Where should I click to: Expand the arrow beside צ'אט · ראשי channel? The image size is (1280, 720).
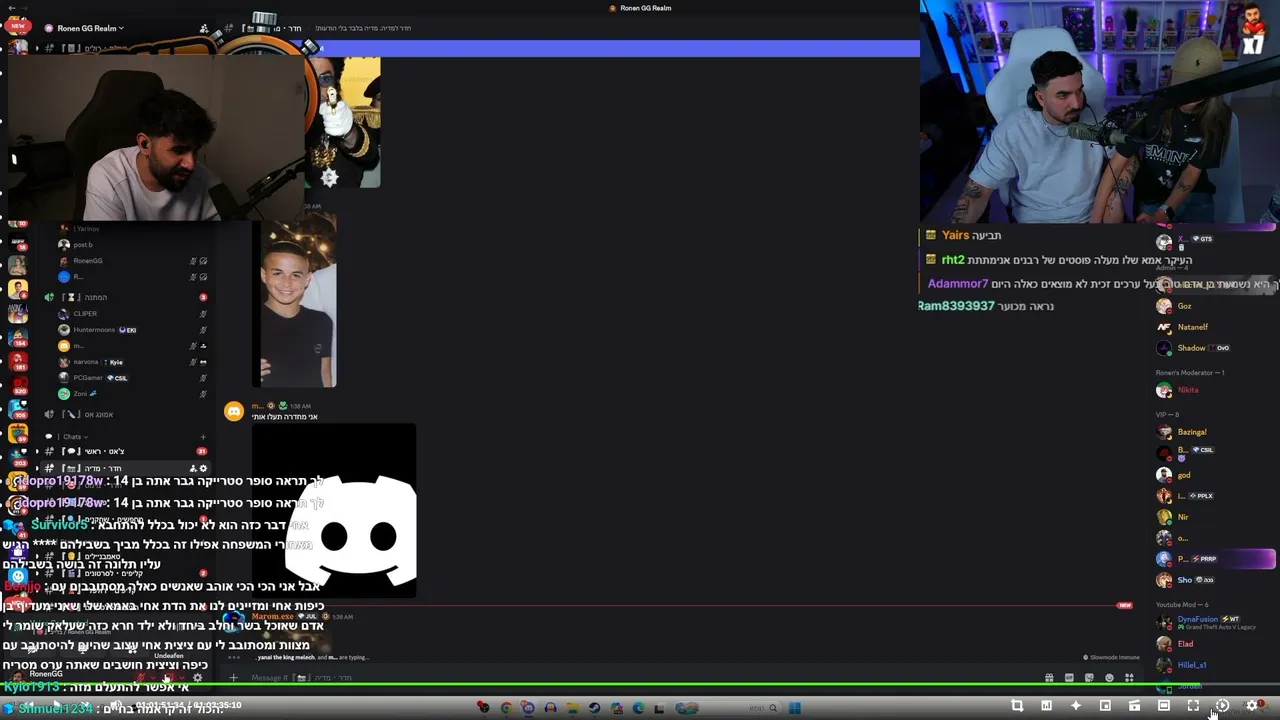37,452
